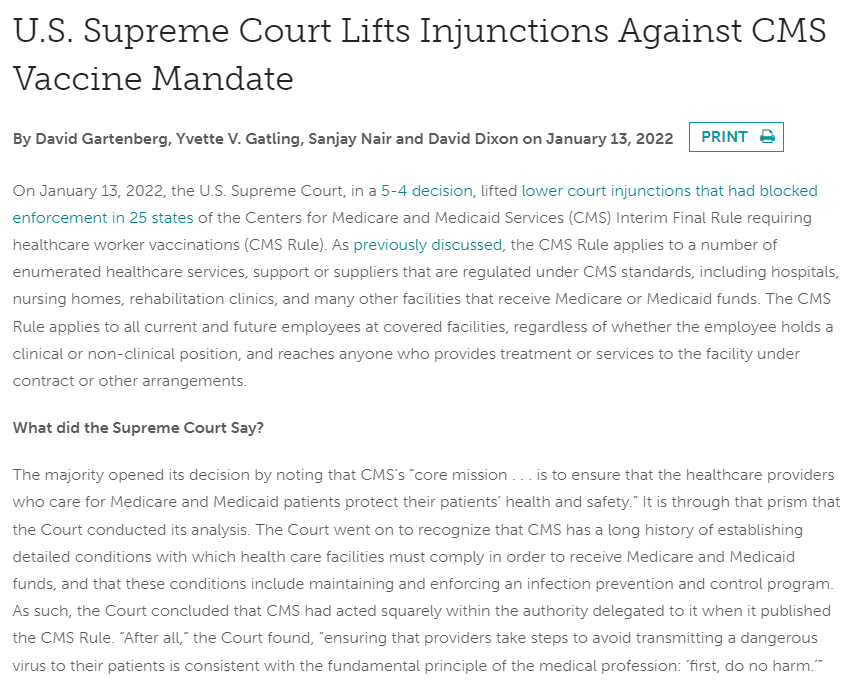Click the byline date January 13, 2022
Viewport: 866px width, 690px height.
[x=609, y=138]
